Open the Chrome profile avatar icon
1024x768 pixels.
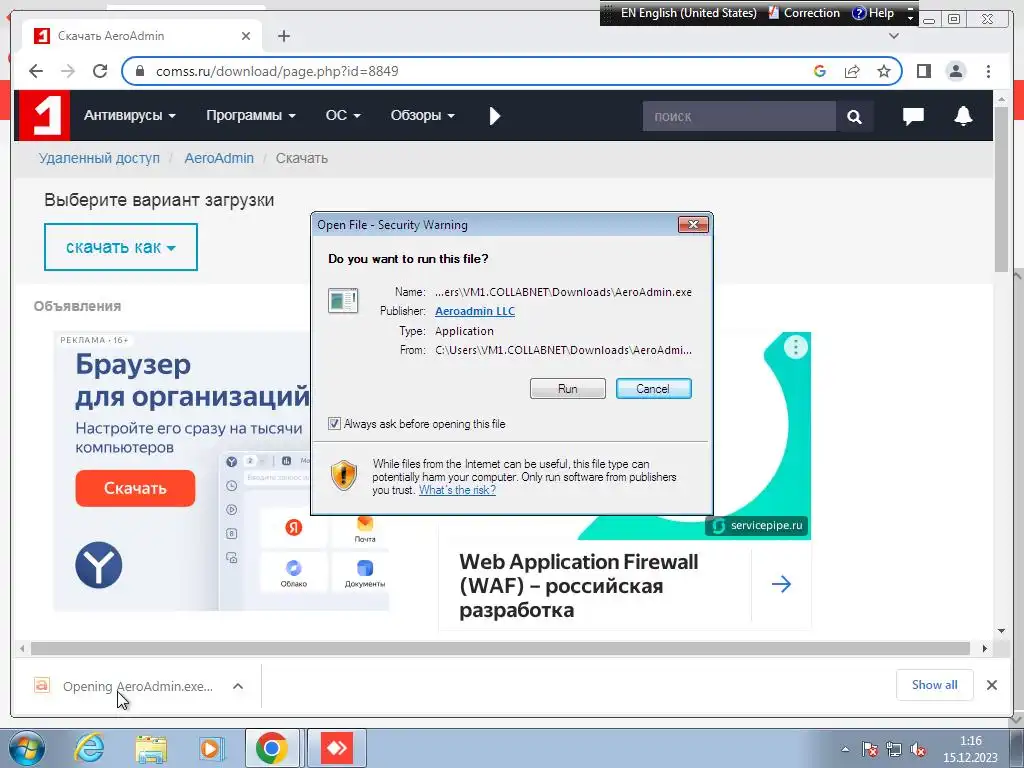click(956, 71)
